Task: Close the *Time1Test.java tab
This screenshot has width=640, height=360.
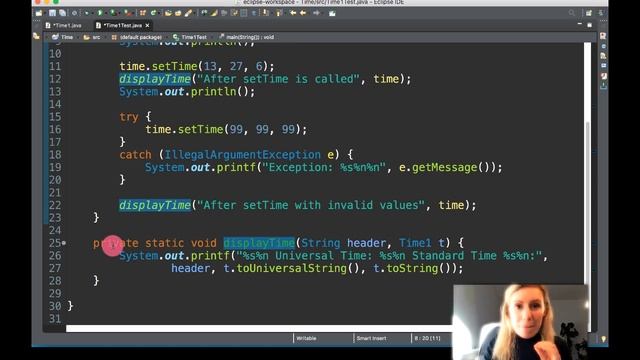Action: [x=147, y=25]
